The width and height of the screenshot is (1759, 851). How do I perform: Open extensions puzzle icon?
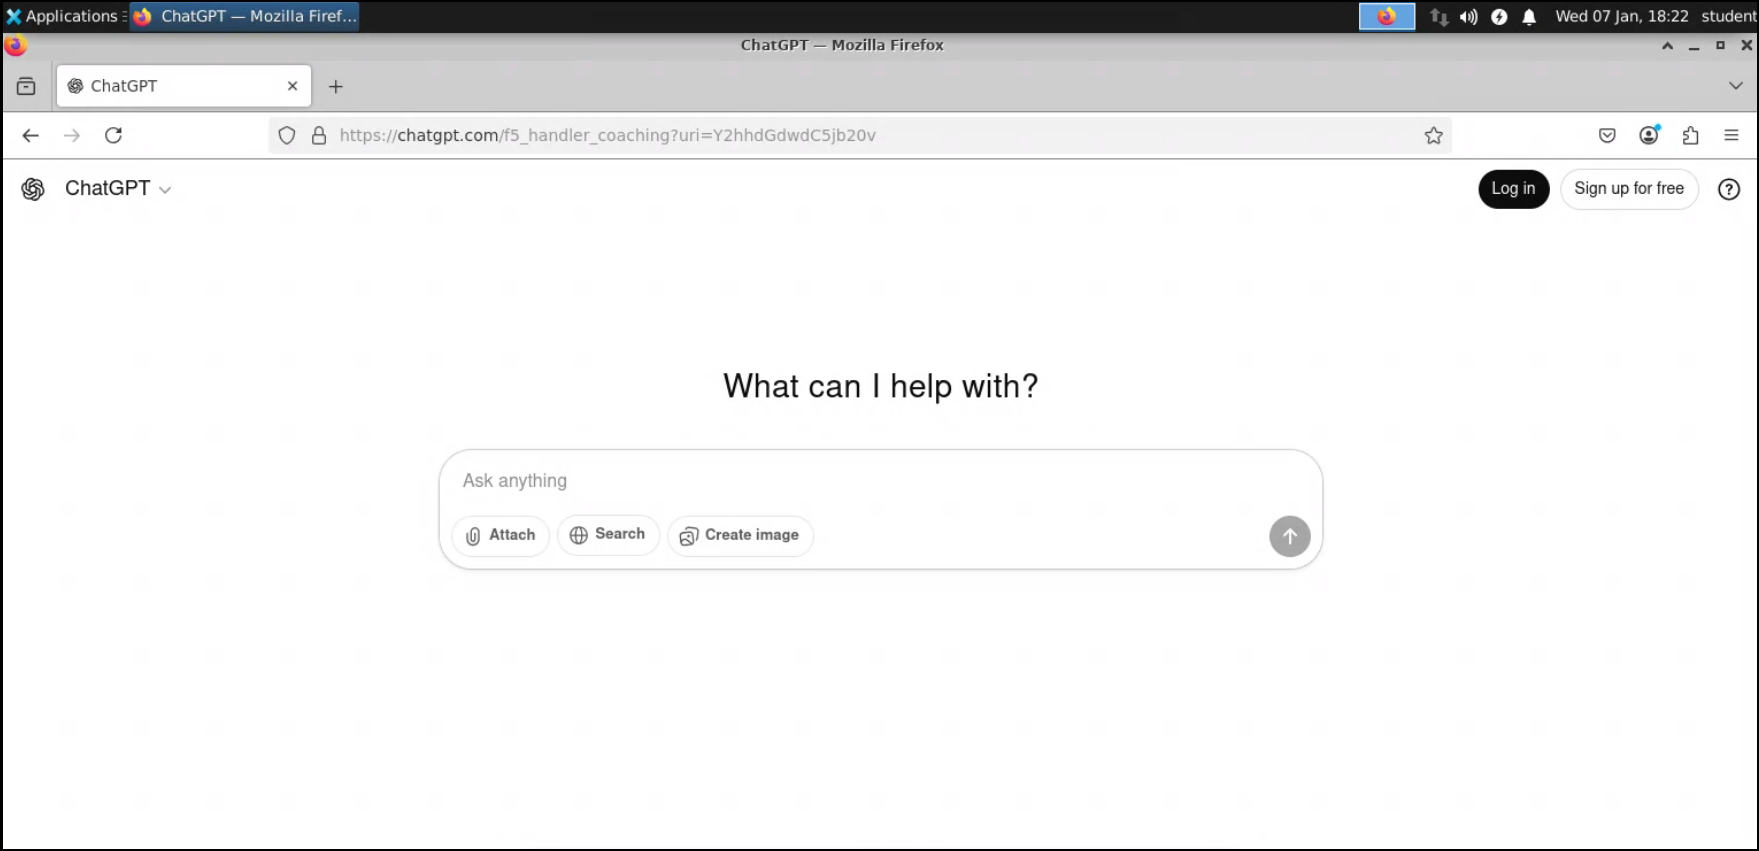1690,135
